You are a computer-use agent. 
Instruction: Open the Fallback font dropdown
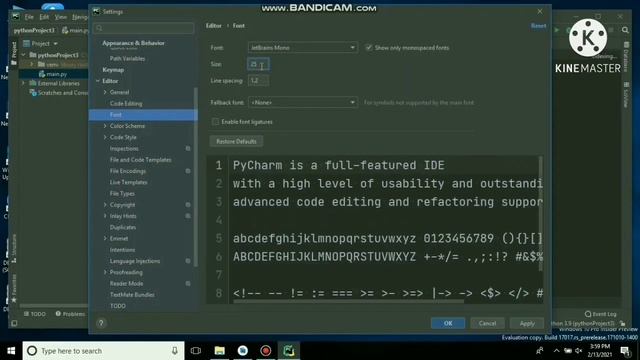tap(302, 102)
